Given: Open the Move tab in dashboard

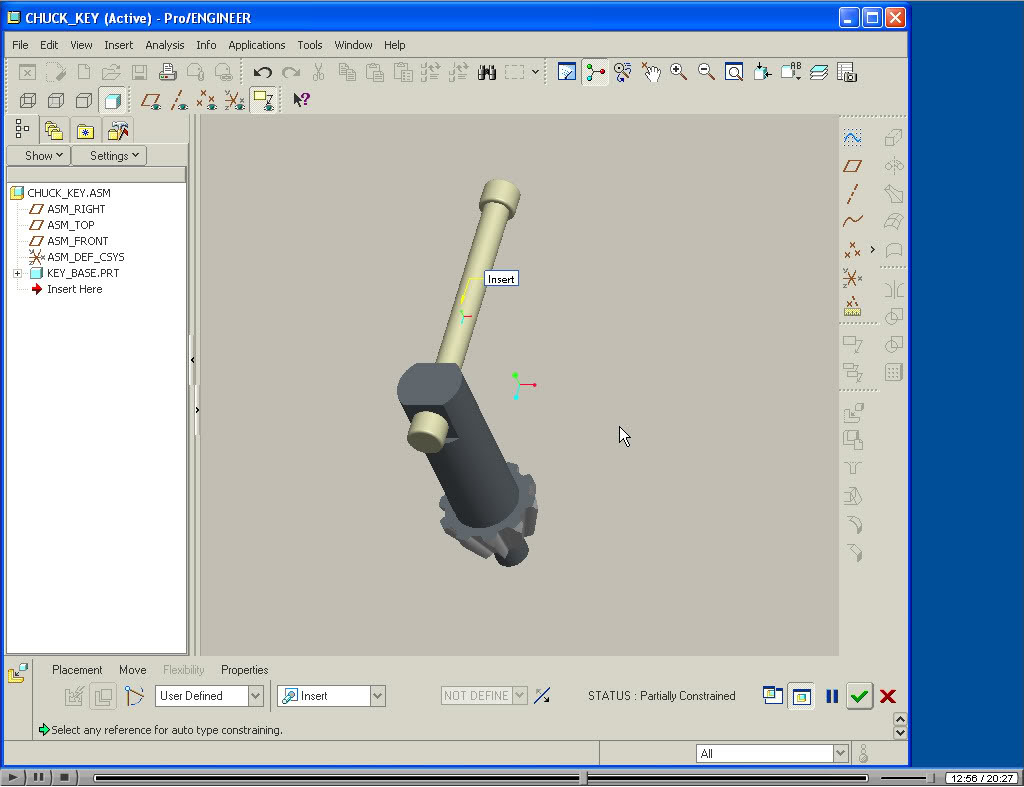Looking at the screenshot, I should pyautogui.click(x=133, y=670).
